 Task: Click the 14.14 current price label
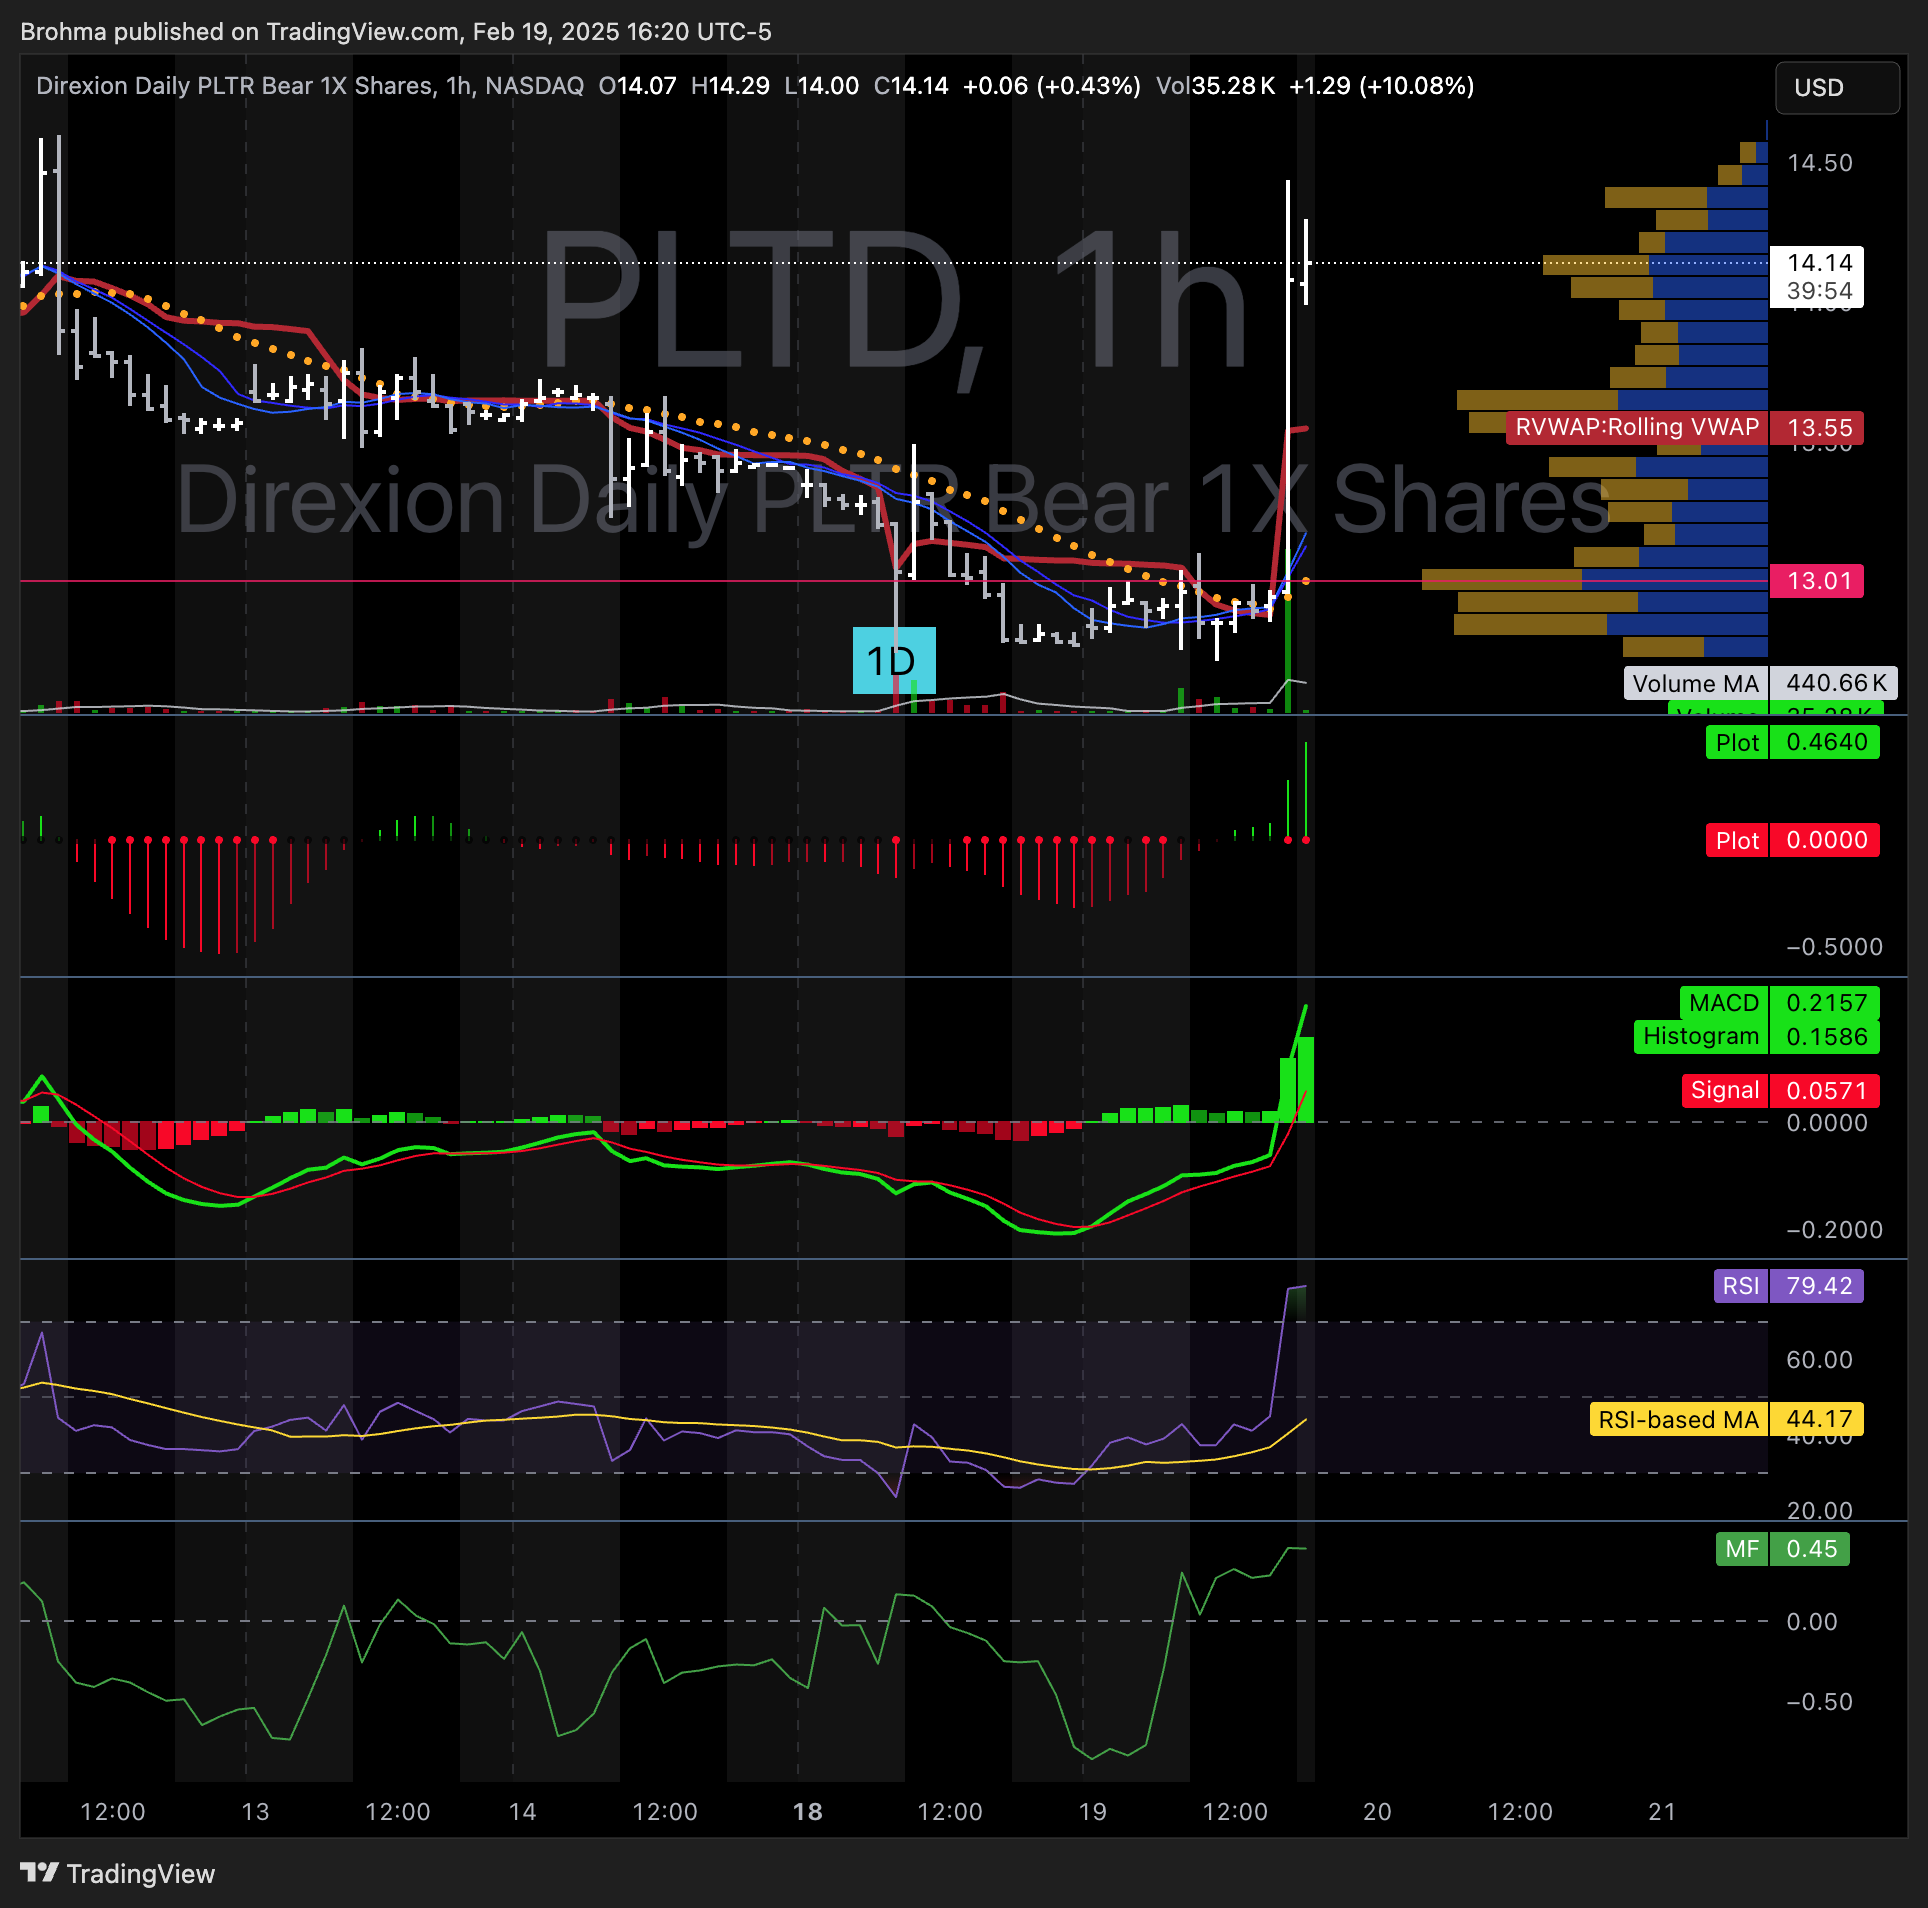1819,263
